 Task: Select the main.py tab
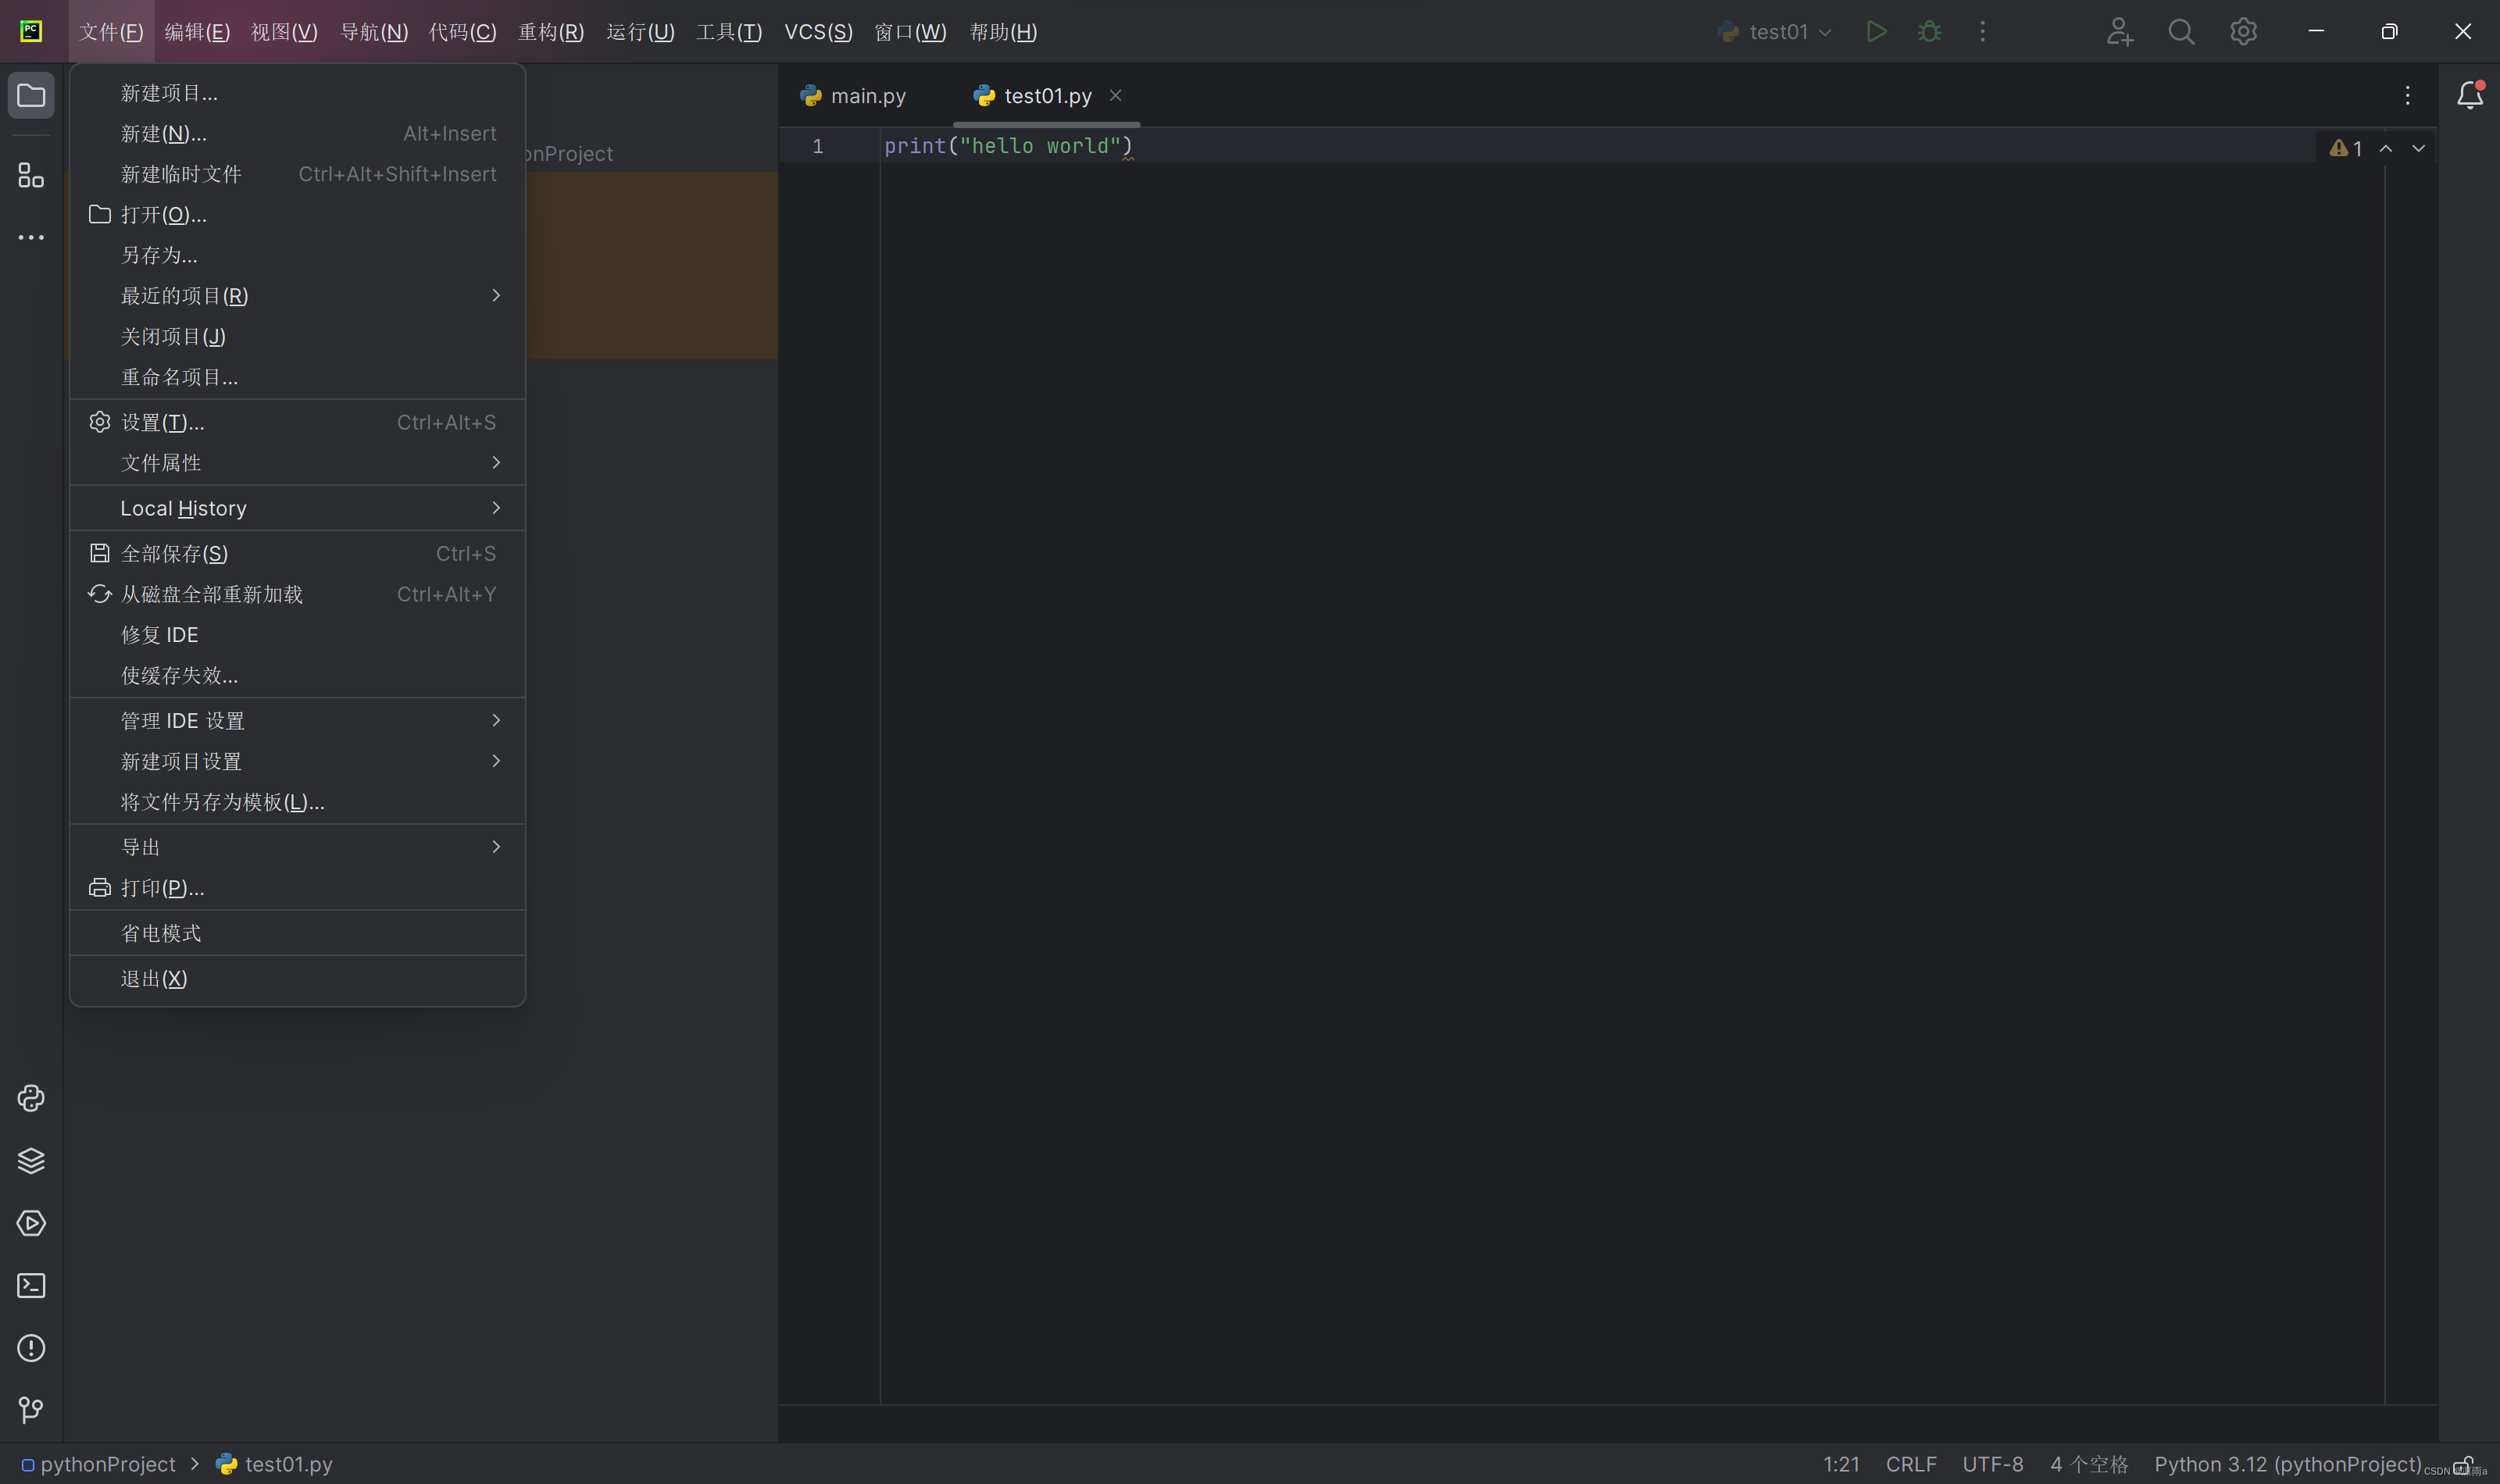pyautogui.click(x=866, y=95)
